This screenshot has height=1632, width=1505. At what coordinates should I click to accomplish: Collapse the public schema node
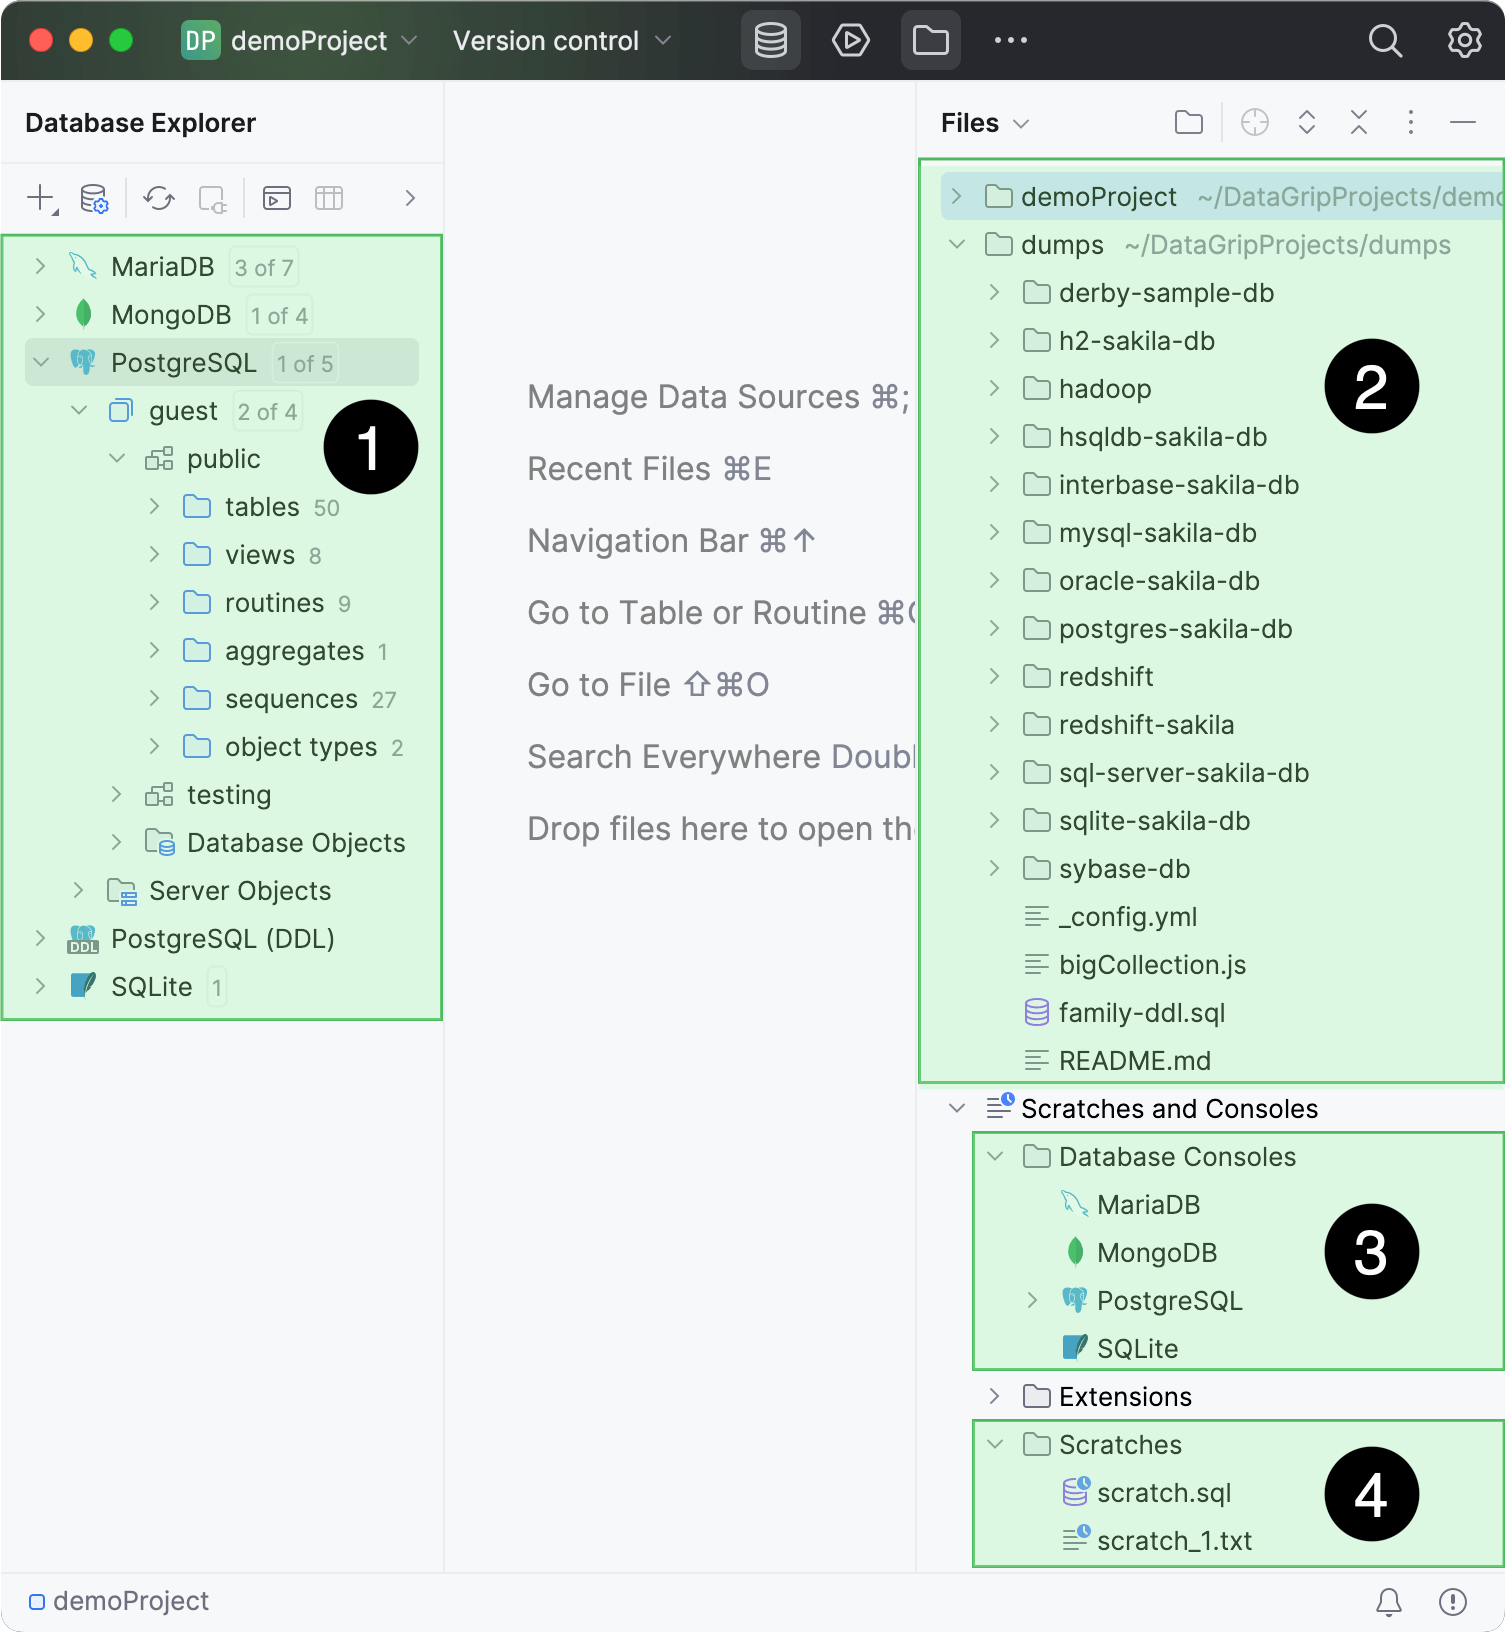click(117, 458)
